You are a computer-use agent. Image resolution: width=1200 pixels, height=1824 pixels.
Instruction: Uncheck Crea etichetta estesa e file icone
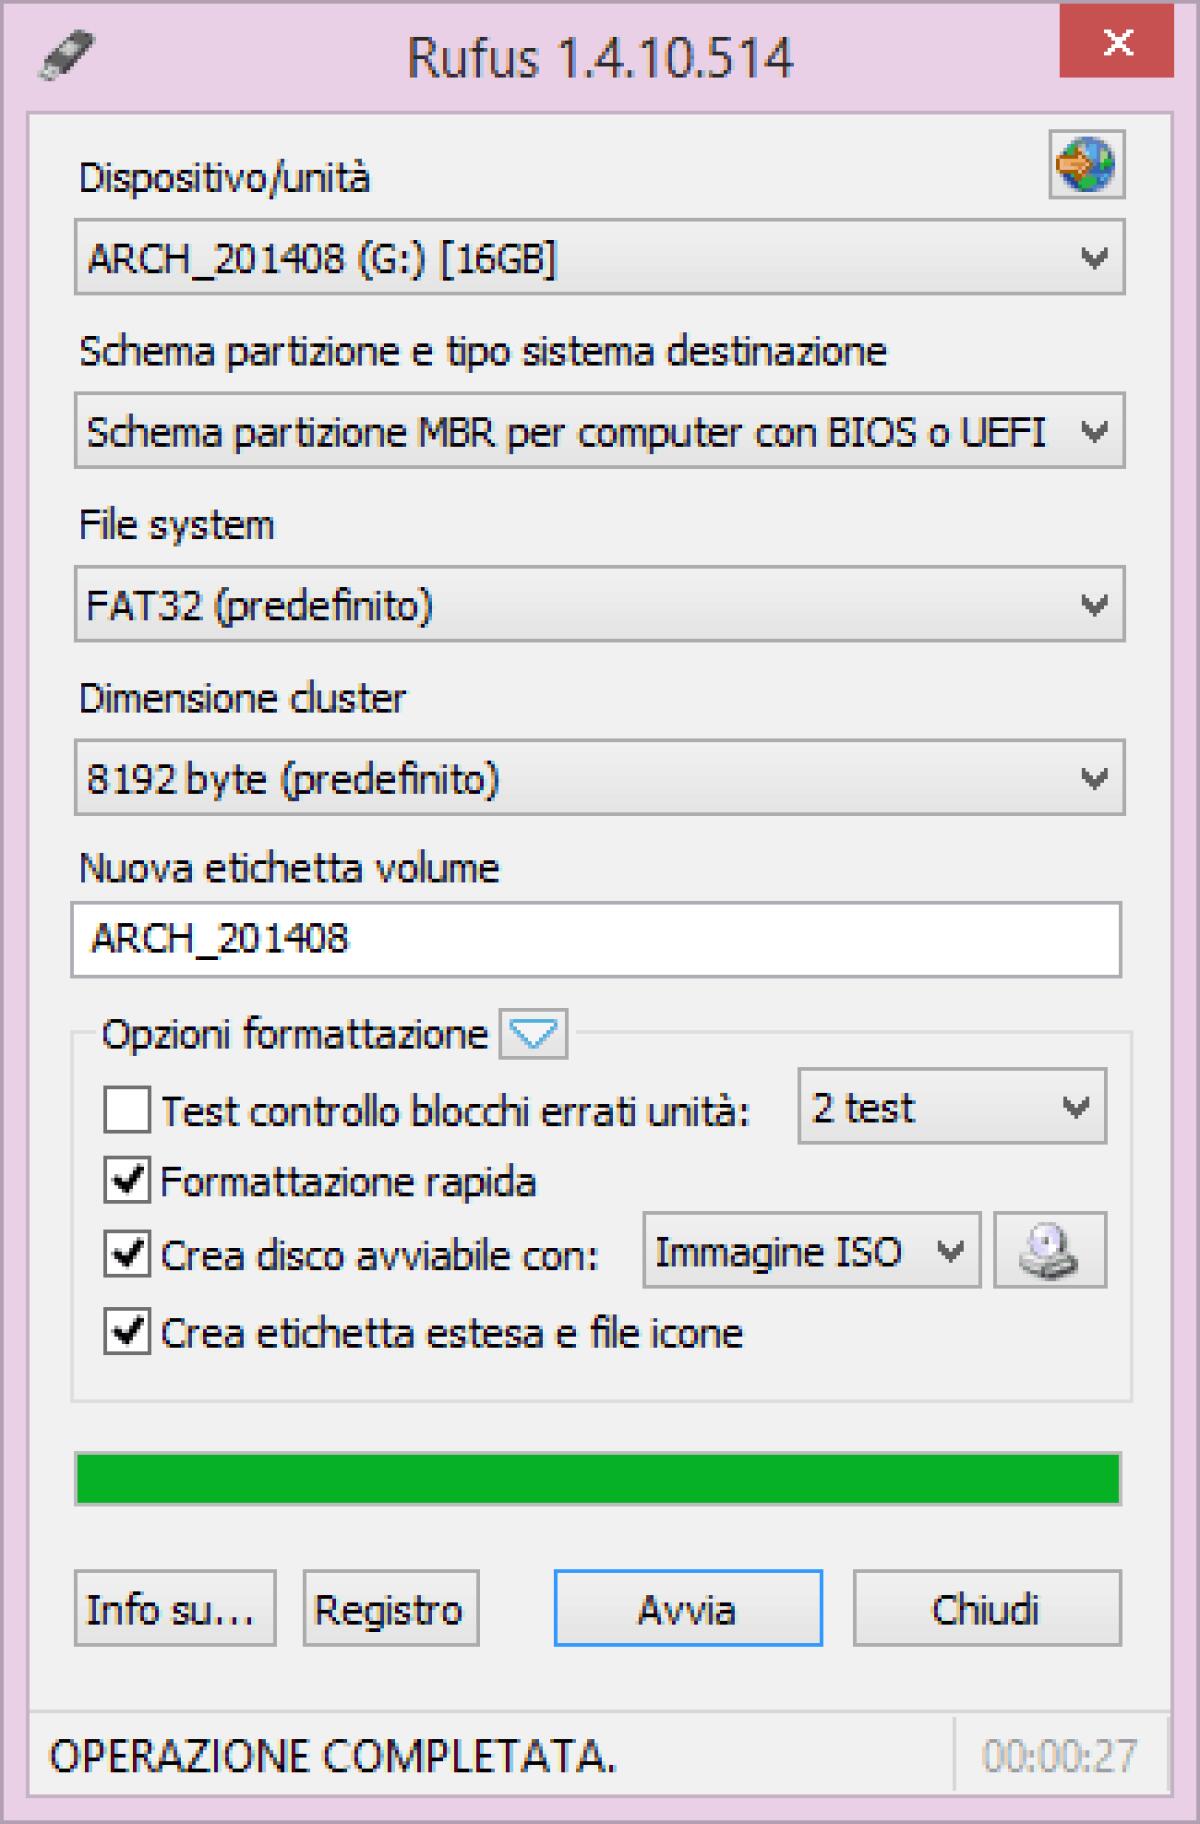coord(126,1331)
